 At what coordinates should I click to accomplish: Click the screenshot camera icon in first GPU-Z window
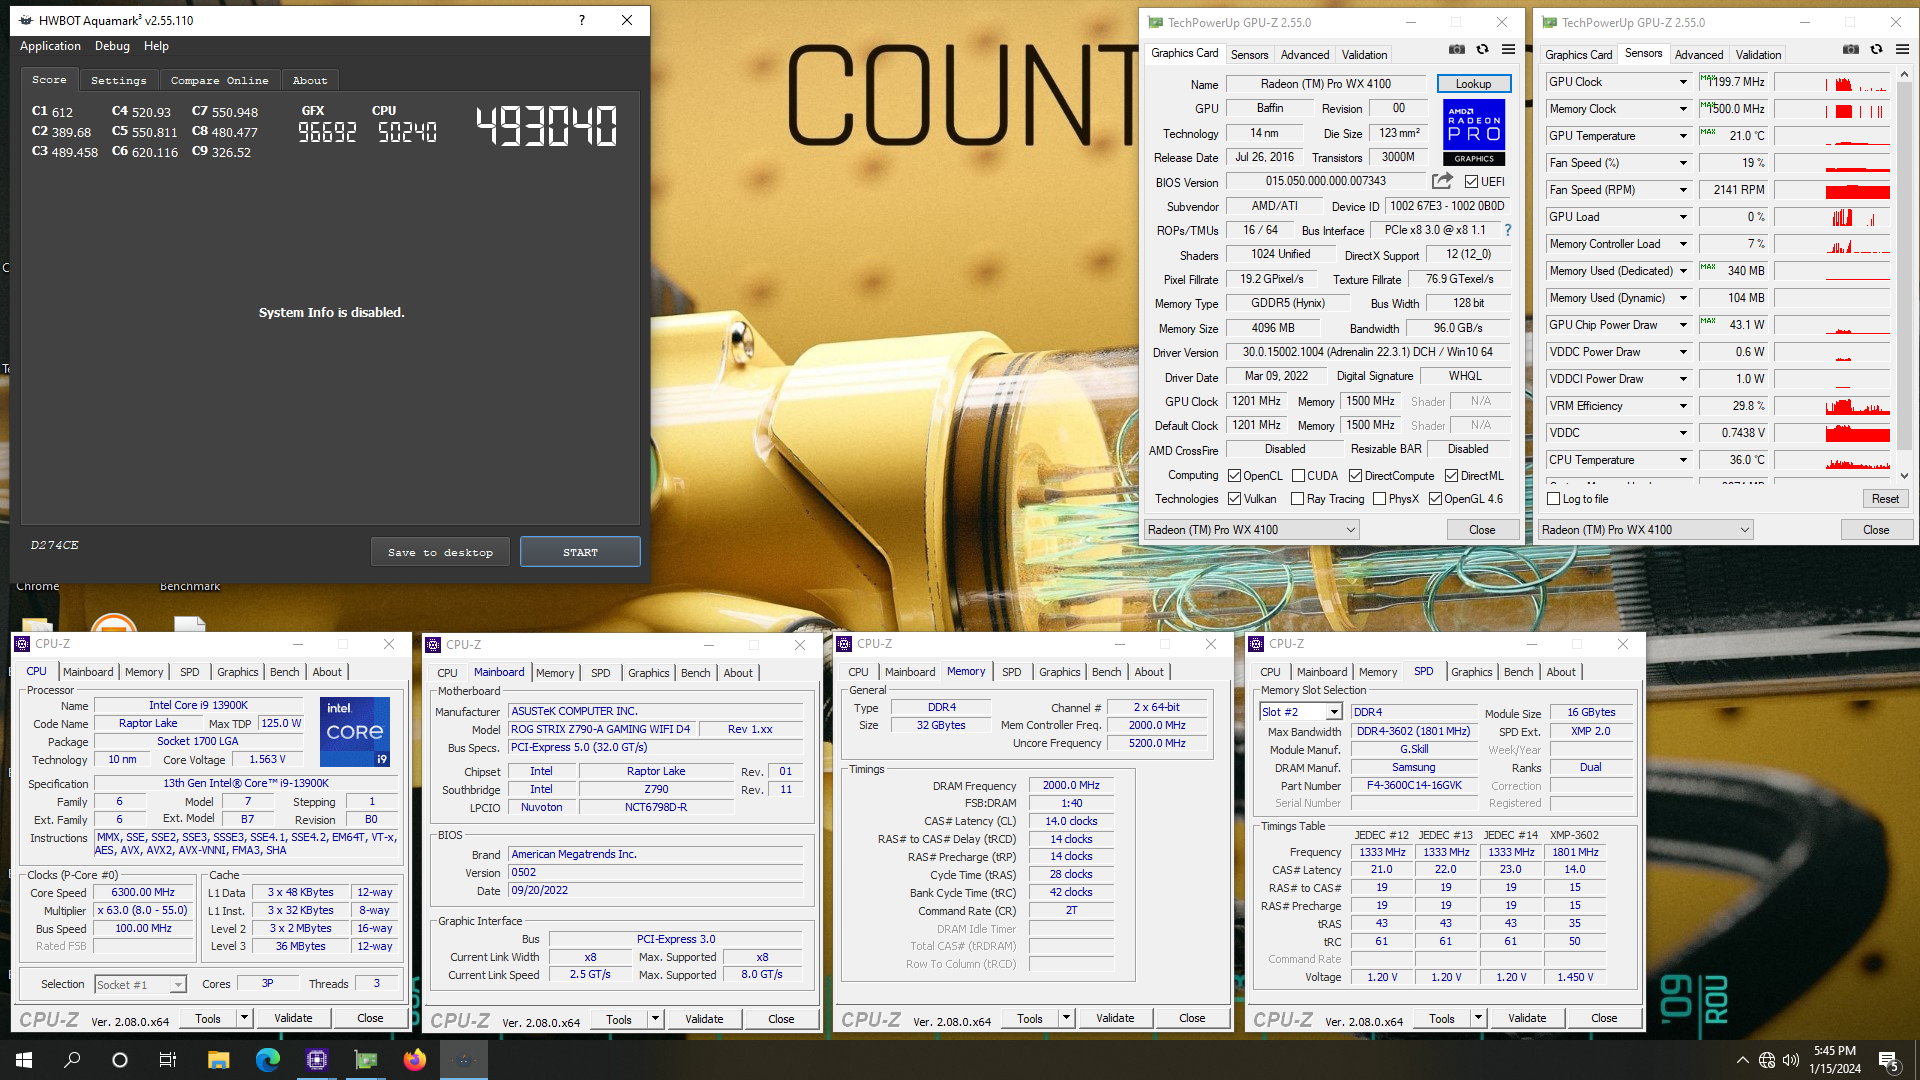point(1457,49)
